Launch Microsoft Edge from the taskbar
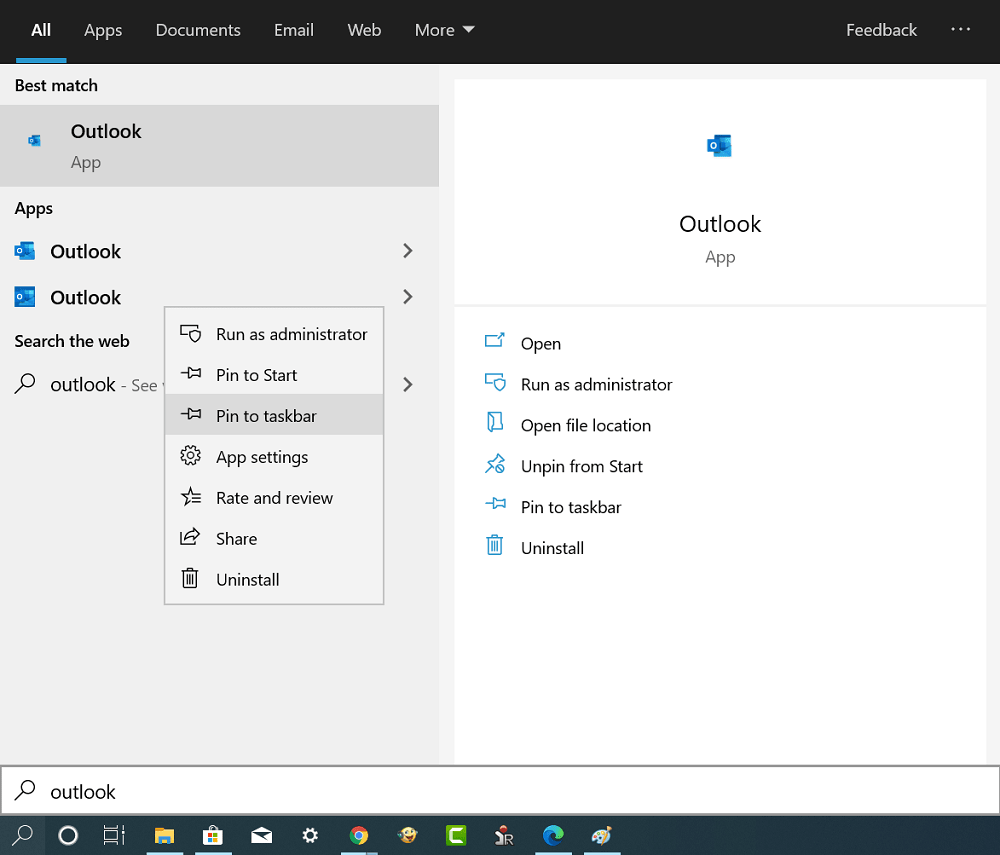The width and height of the screenshot is (1000, 855). click(553, 835)
